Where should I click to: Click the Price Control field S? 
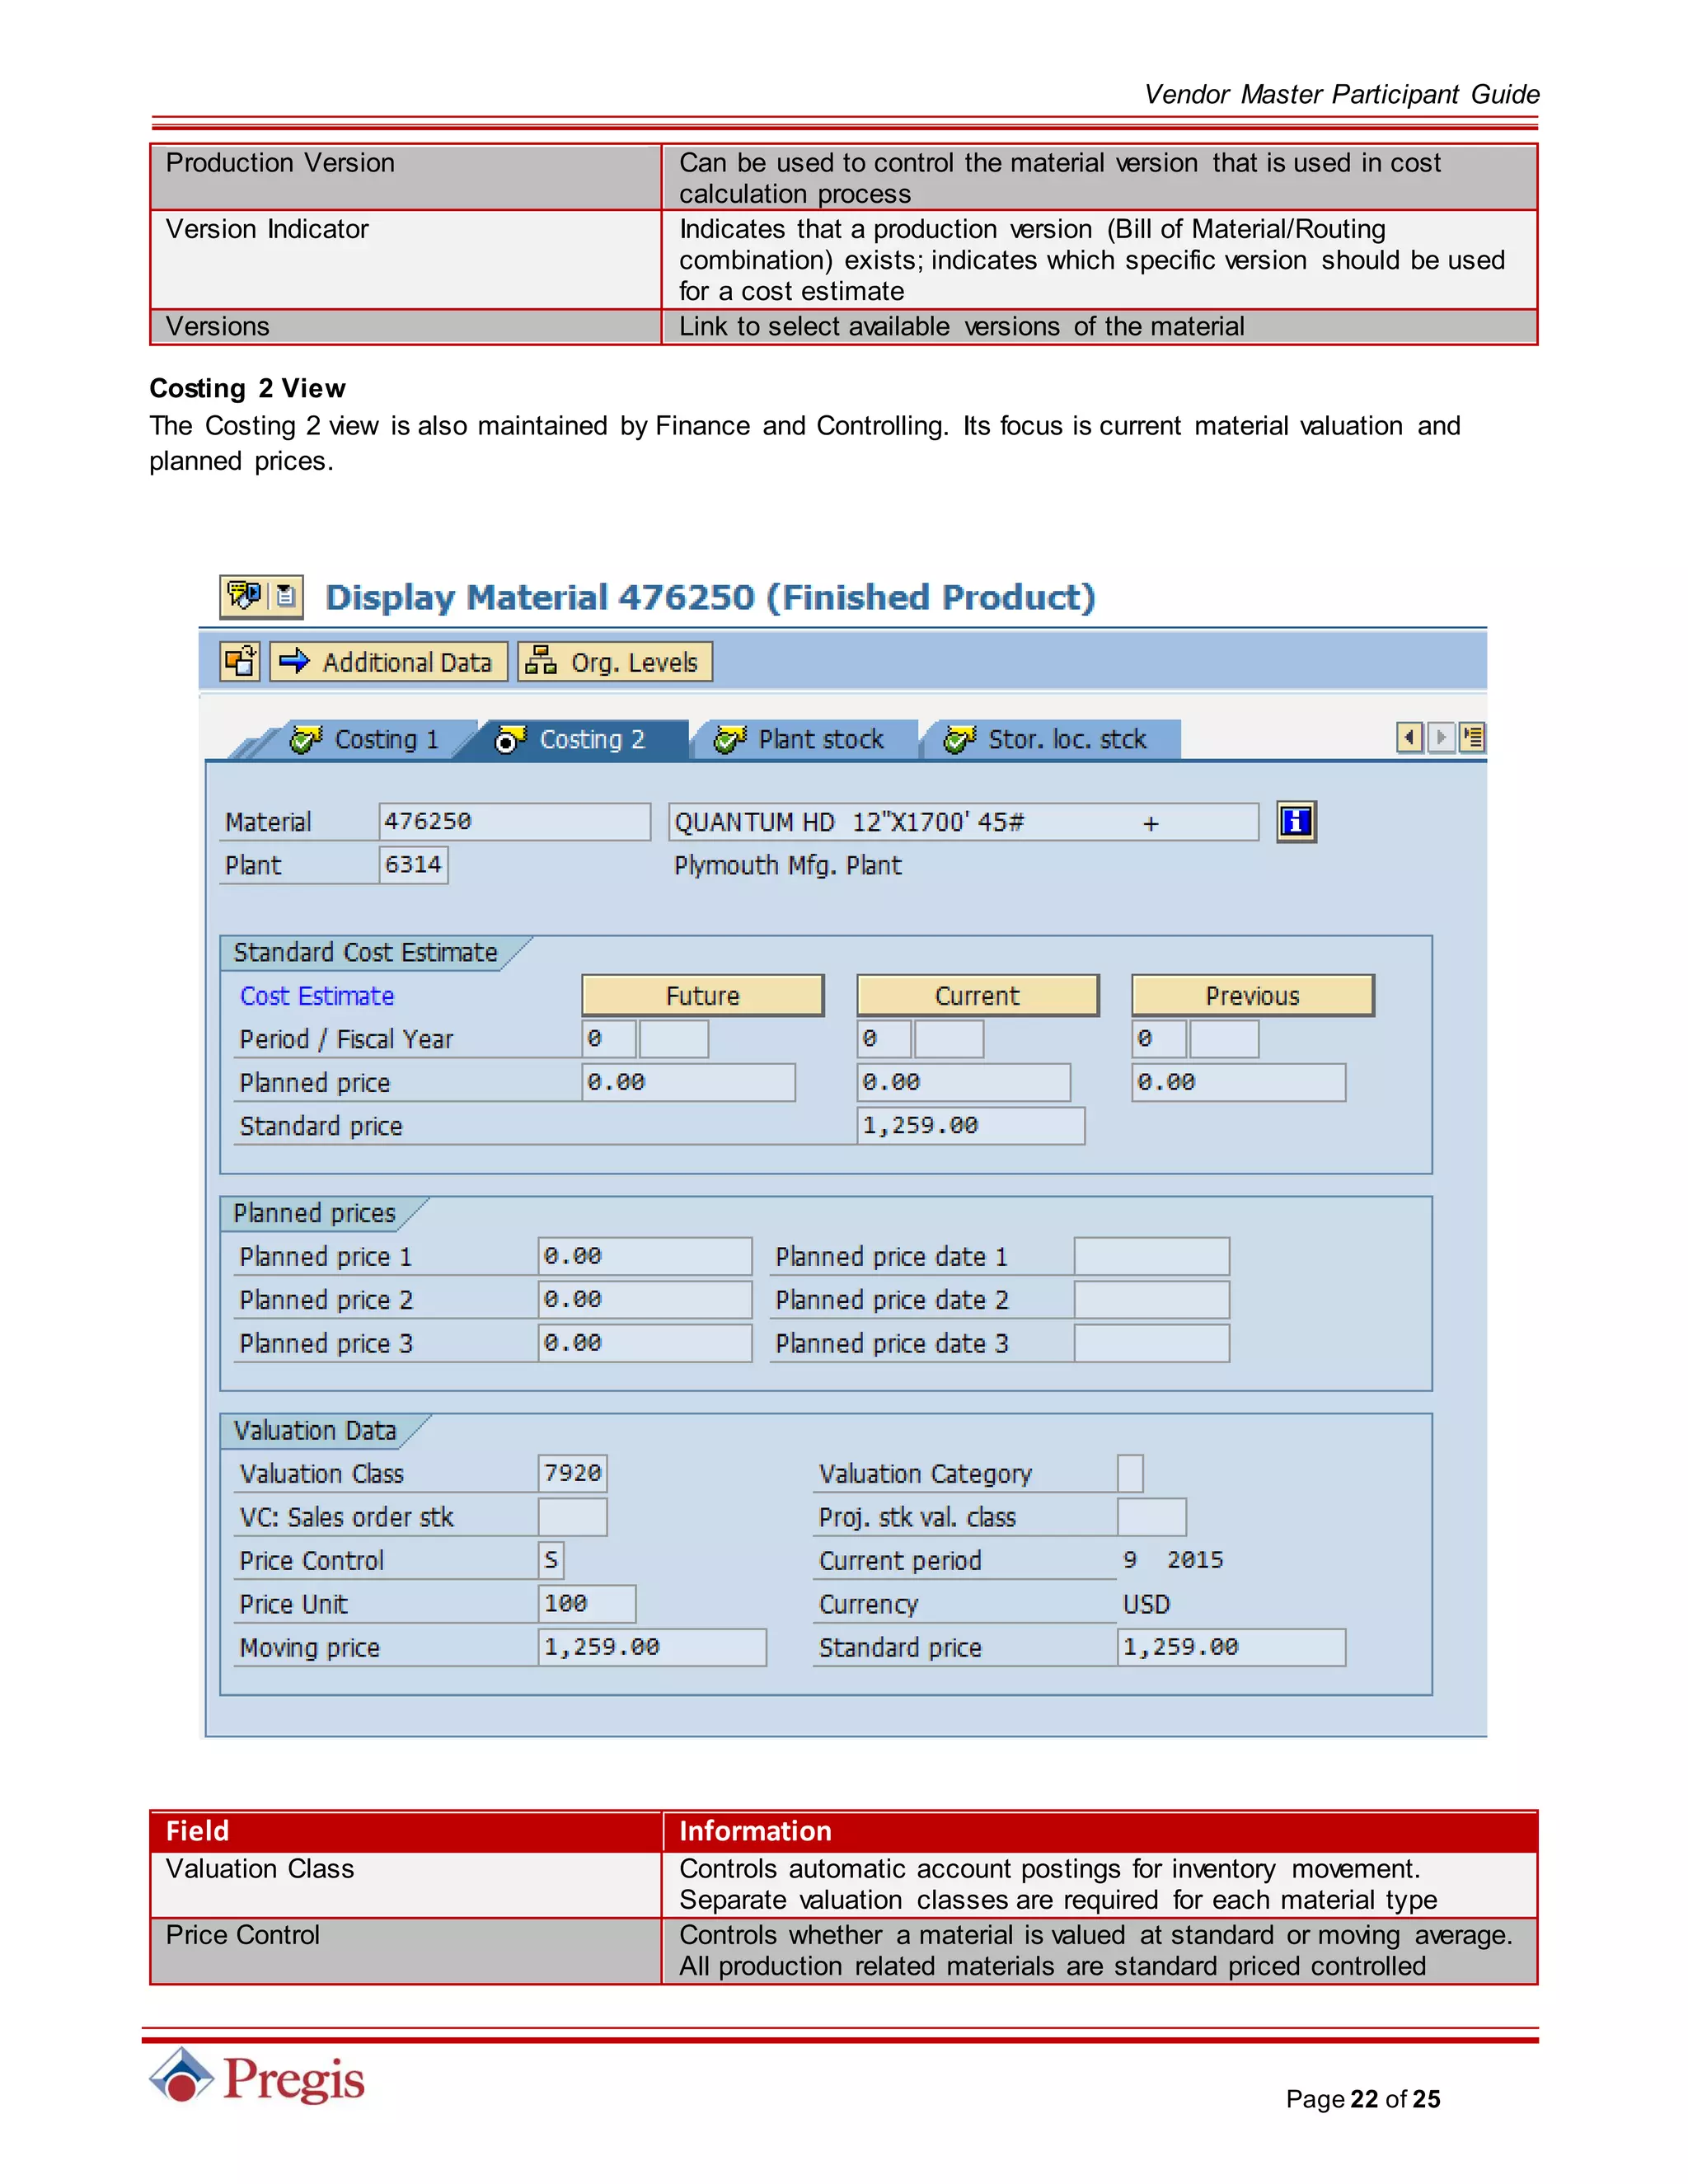point(551,1560)
